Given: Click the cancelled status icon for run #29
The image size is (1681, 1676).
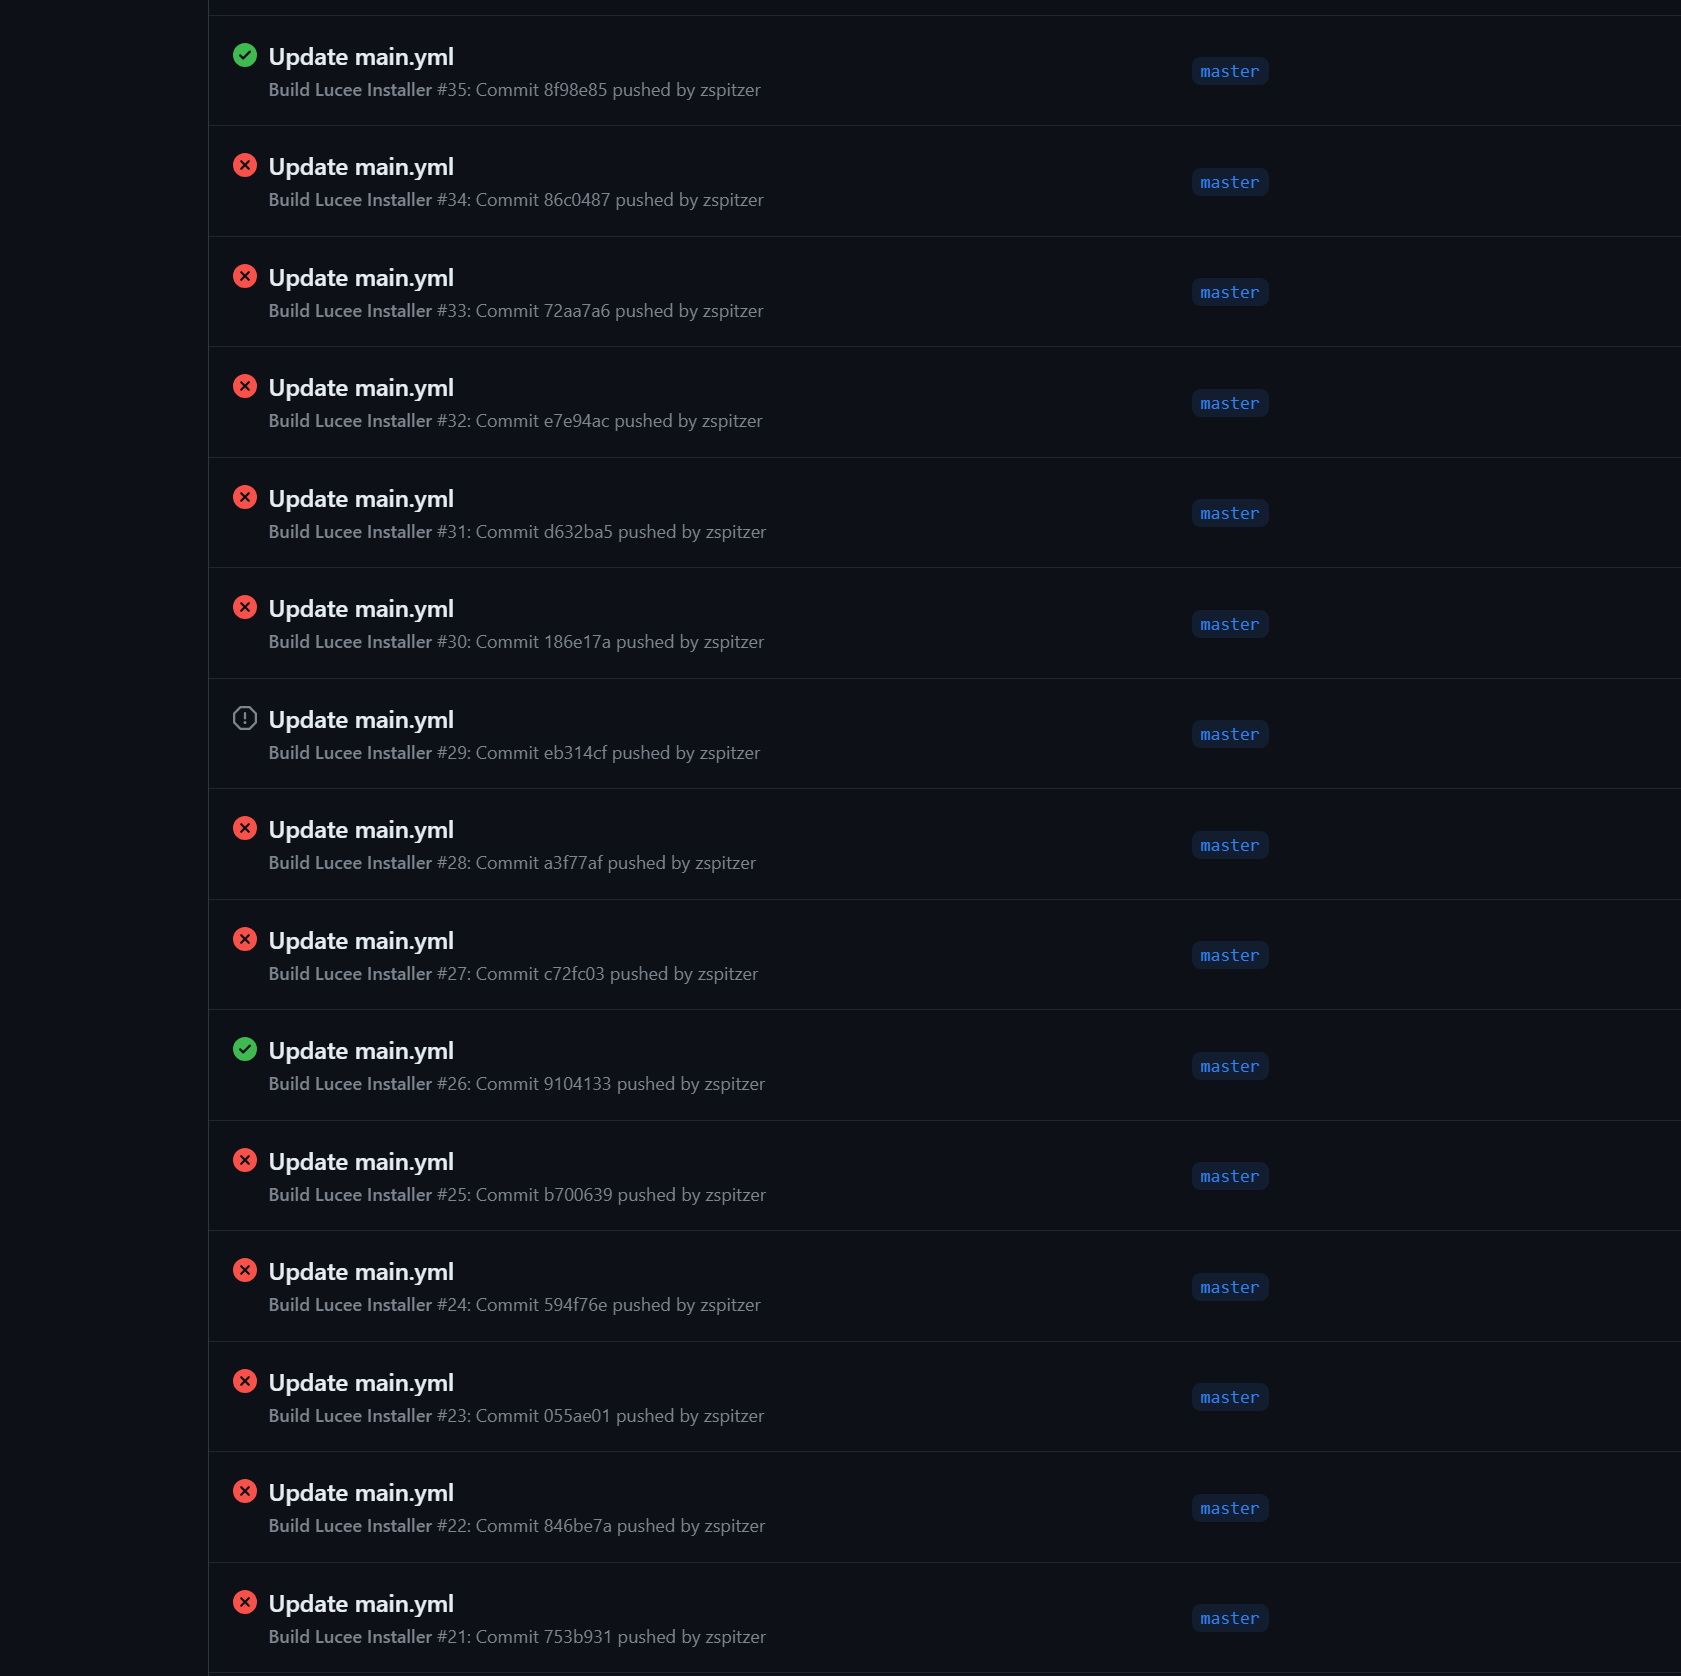Looking at the screenshot, I should 245,718.
